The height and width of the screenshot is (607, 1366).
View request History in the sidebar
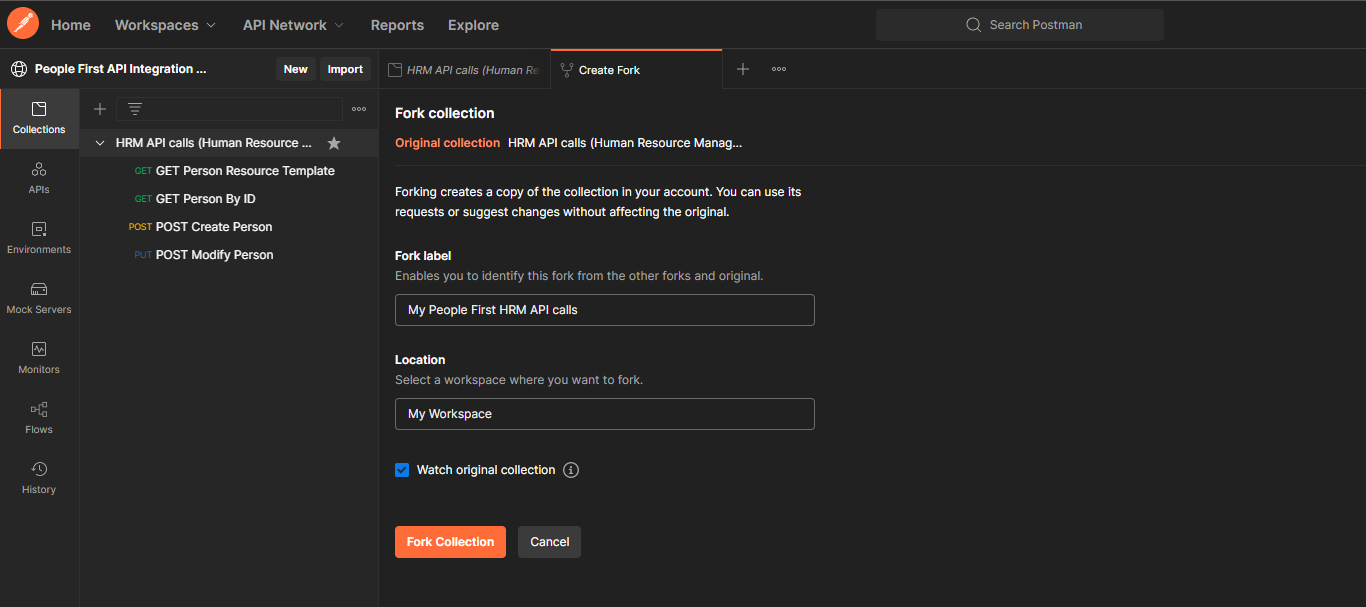(x=39, y=478)
